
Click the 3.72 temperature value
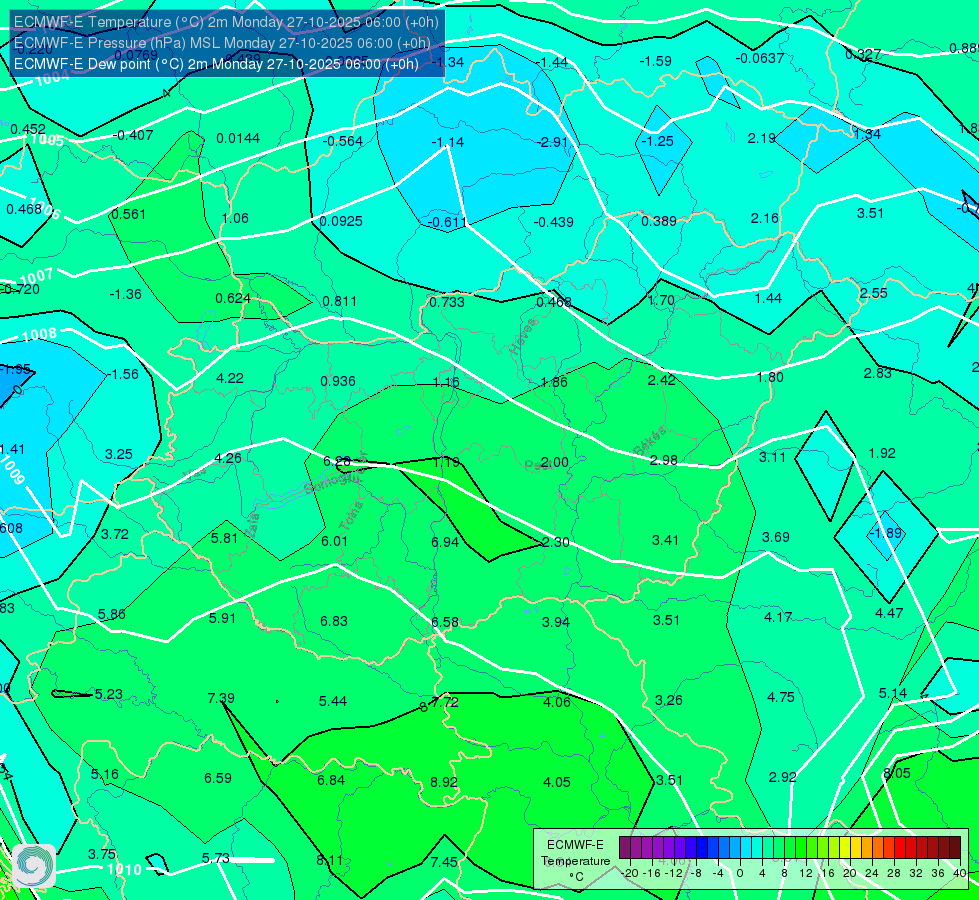[x=115, y=535]
